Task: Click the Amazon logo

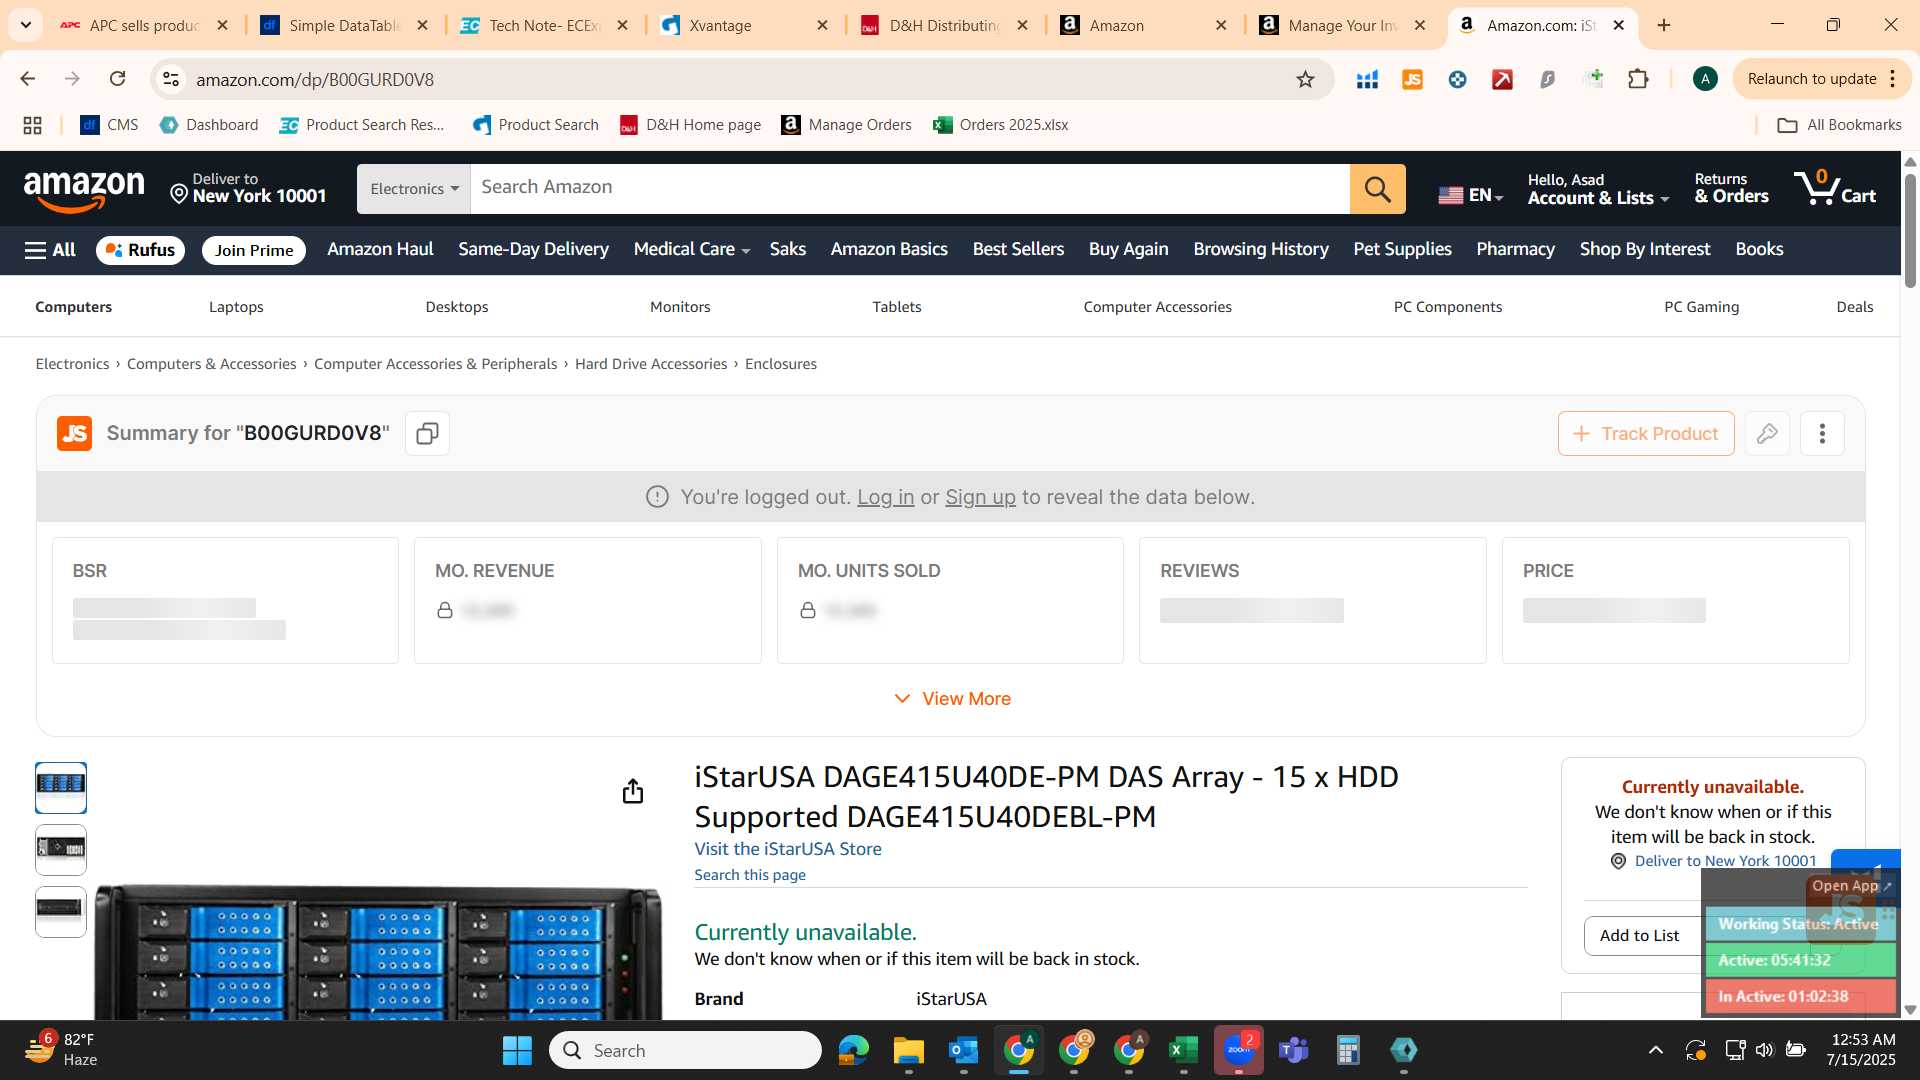Action: coord(84,189)
